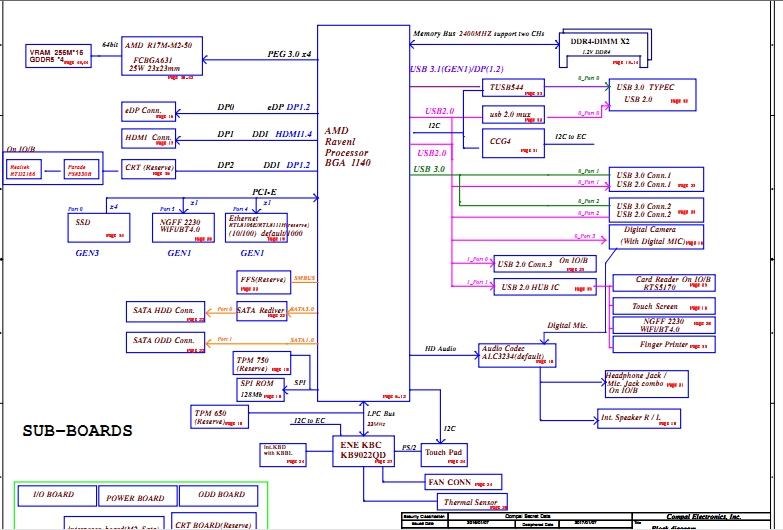Select the FFS(Reserve) block
The image size is (783, 530).
[263, 282]
